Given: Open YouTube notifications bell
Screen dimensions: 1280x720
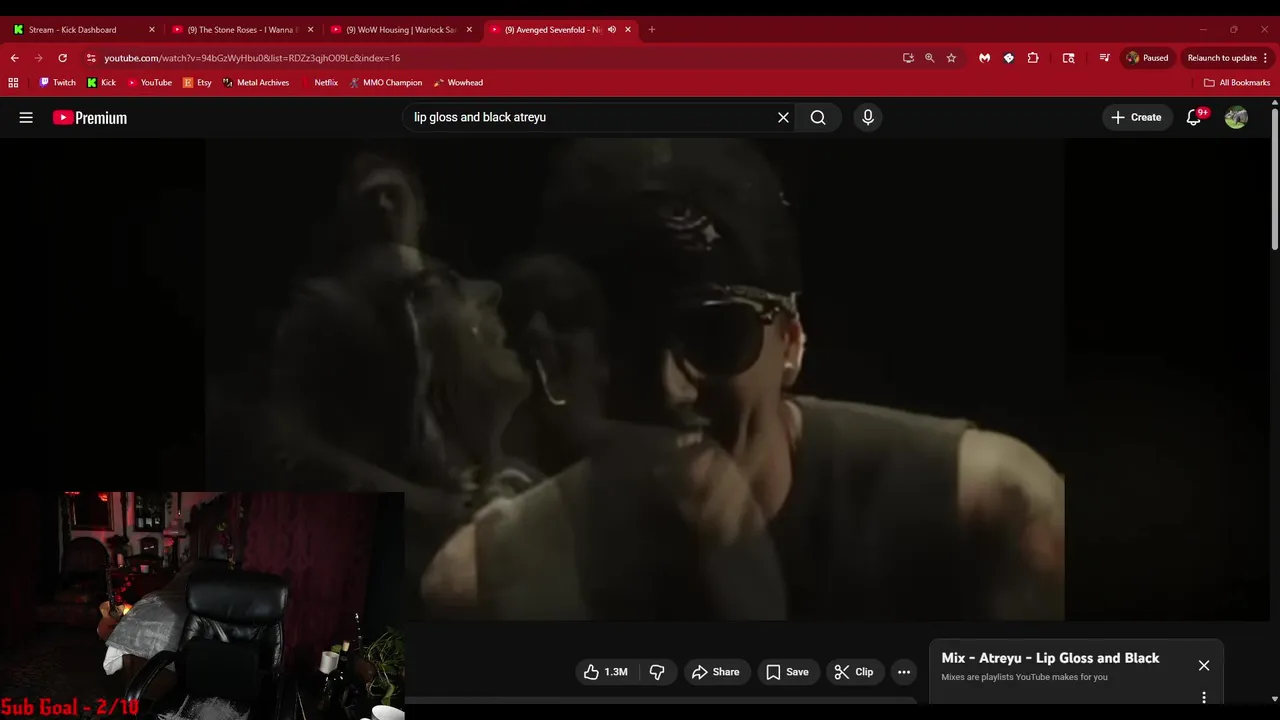Looking at the screenshot, I should click(x=1194, y=117).
